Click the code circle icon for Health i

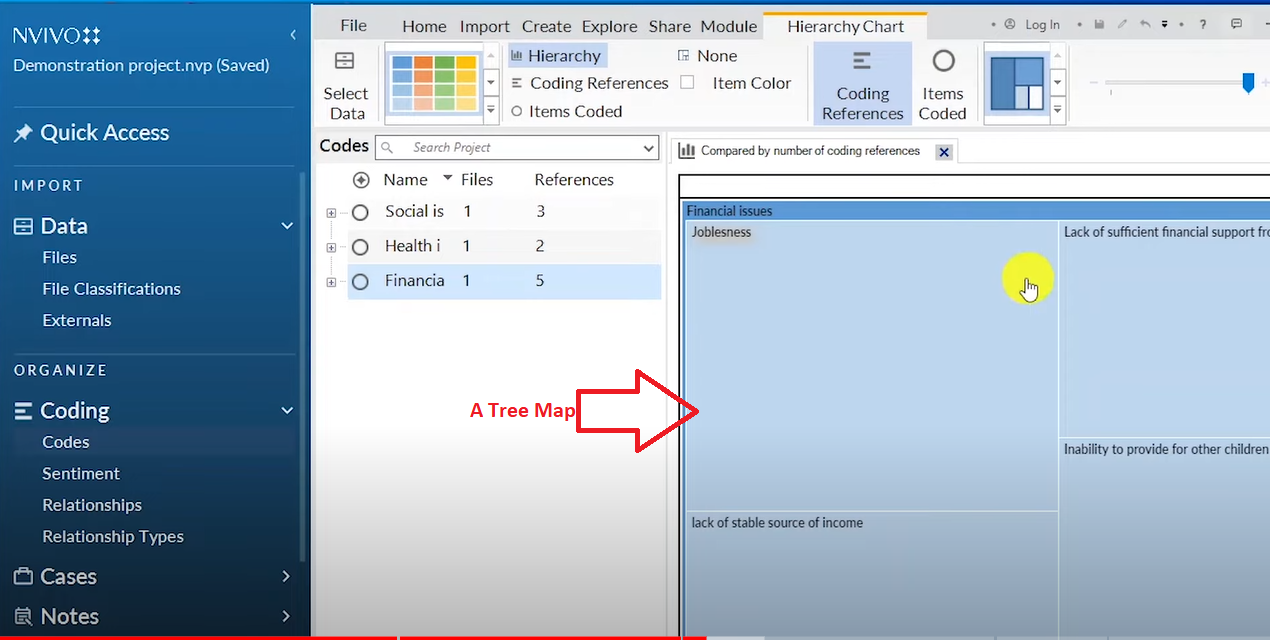(360, 247)
